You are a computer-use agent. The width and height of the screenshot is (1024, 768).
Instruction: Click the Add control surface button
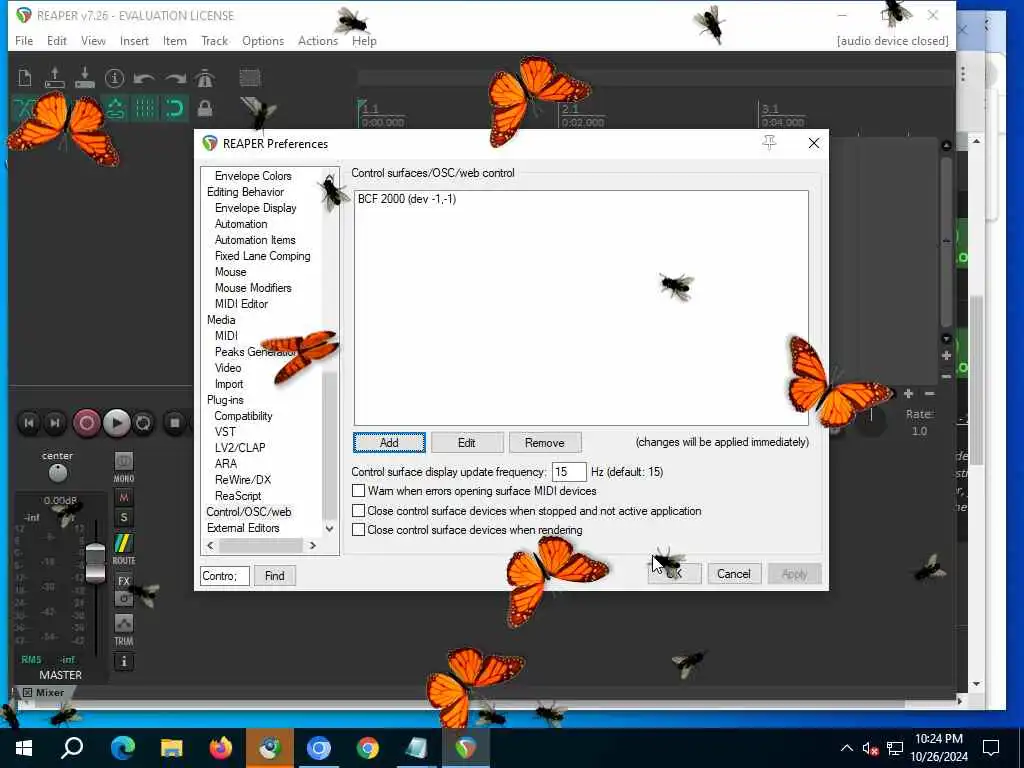tap(389, 443)
